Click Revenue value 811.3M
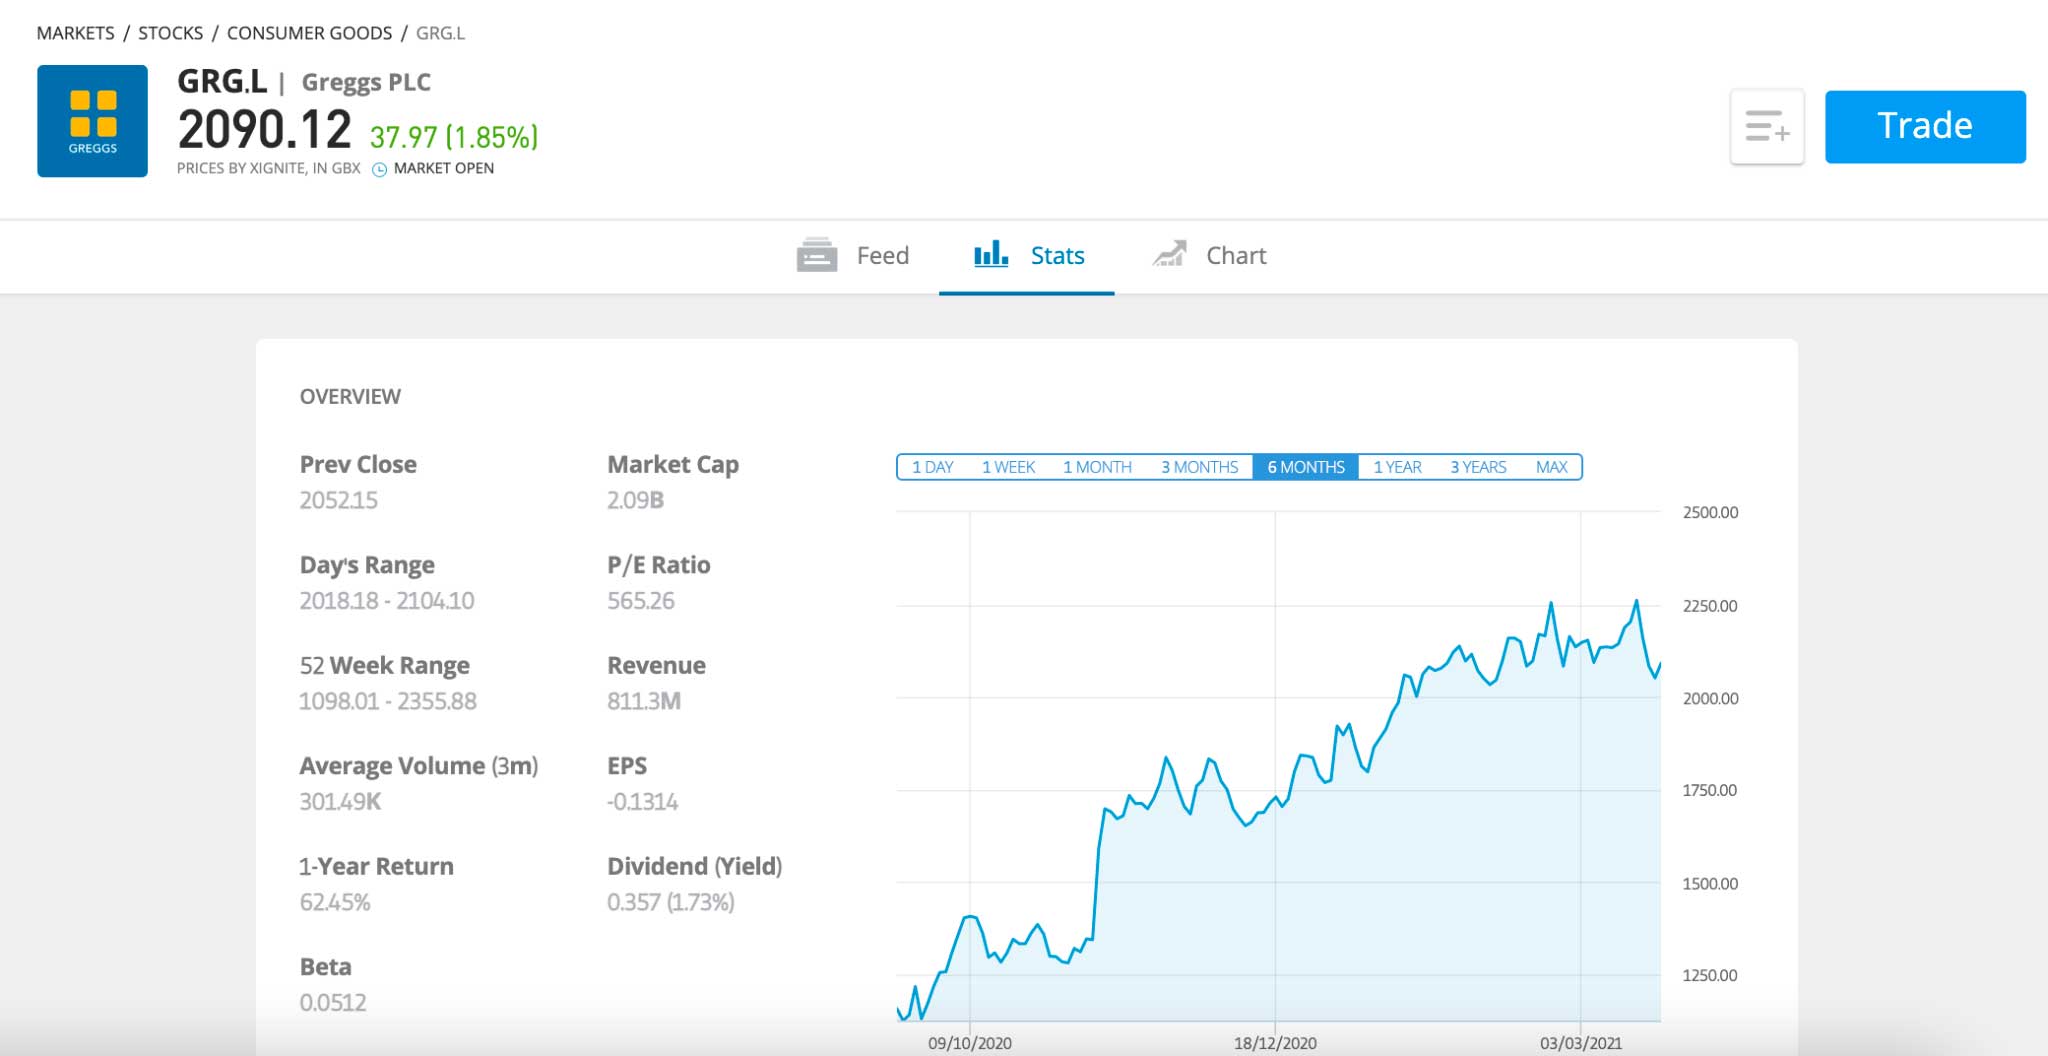The image size is (2048, 1056). pos(644,701)
